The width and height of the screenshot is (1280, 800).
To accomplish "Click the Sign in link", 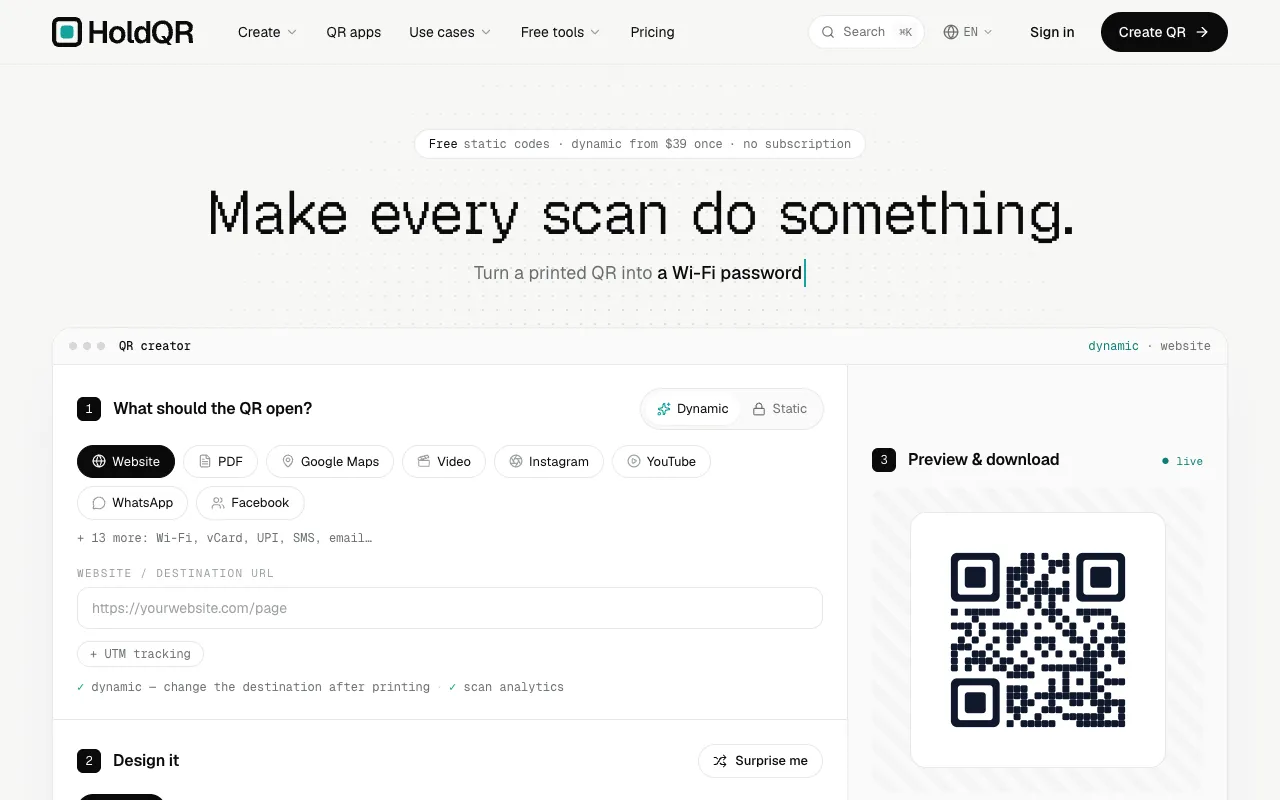I will (x=1052, y=32).
